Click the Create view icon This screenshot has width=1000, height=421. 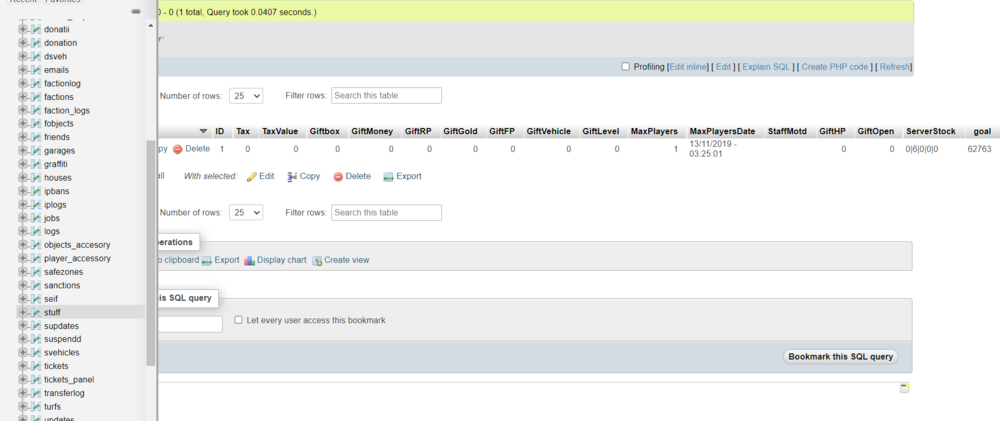tap(317, 260)
